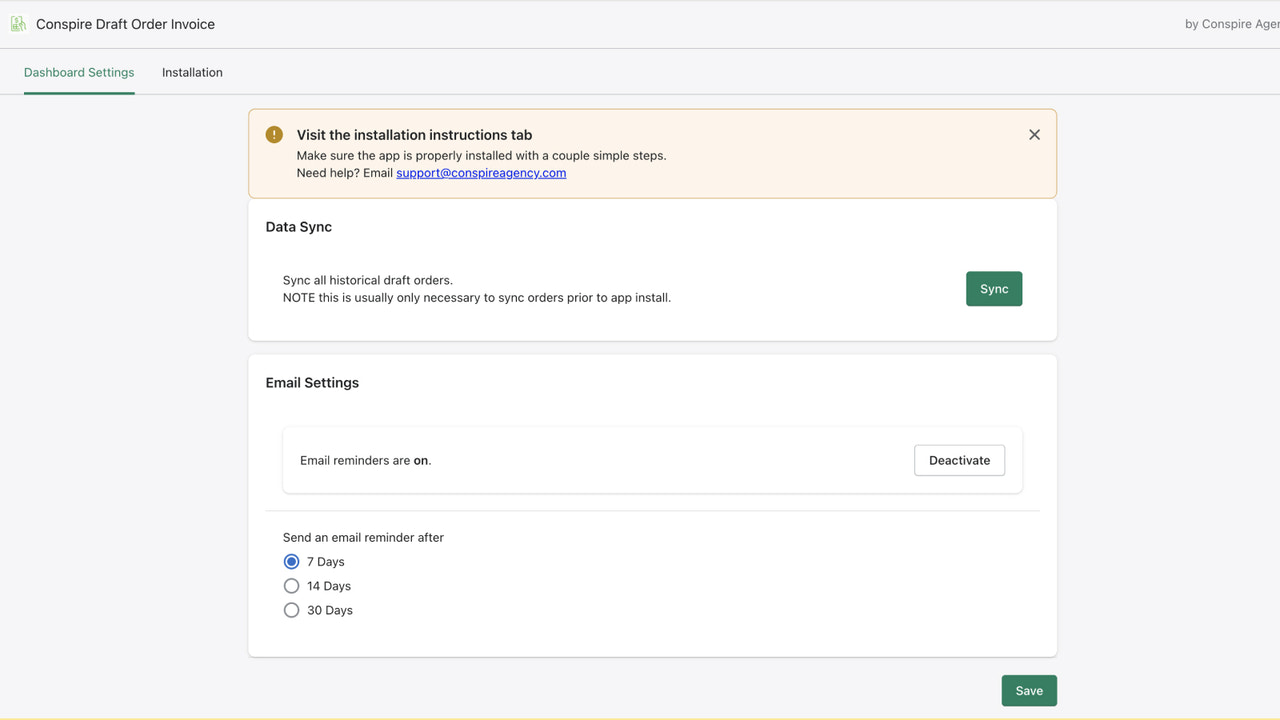Viewport: 1280px width, 720px height.
Task: Click the Send an email reminder after label
Action: click(x=363, y=537)
